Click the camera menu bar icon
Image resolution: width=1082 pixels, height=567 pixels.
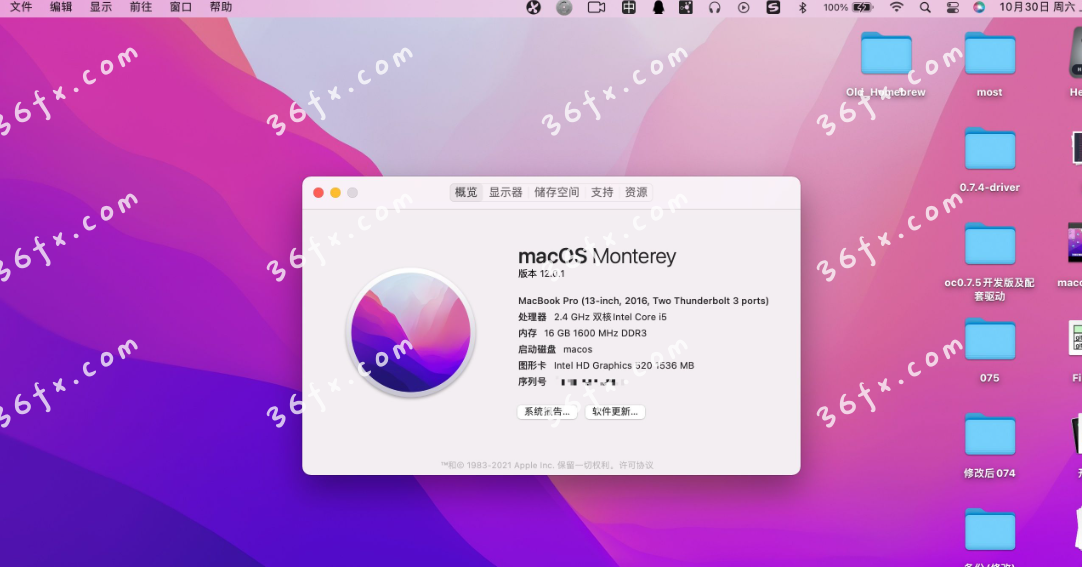click(x=596, y=8)
